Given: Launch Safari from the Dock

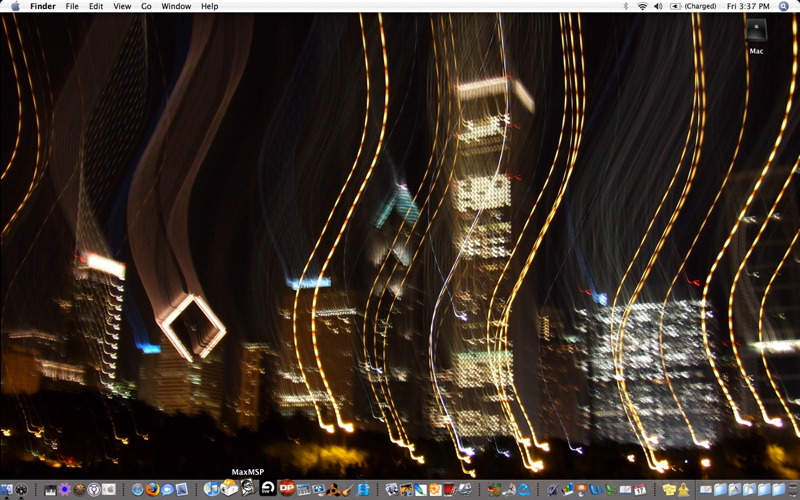Looking at the screenshot, I should coord(138,490).
